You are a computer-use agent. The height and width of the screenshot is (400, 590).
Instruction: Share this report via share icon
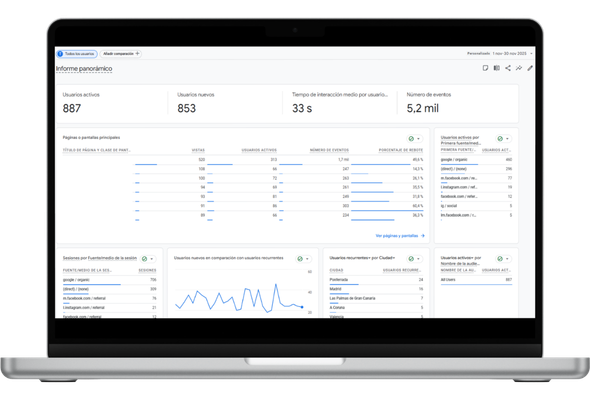(x=508, y=68)
